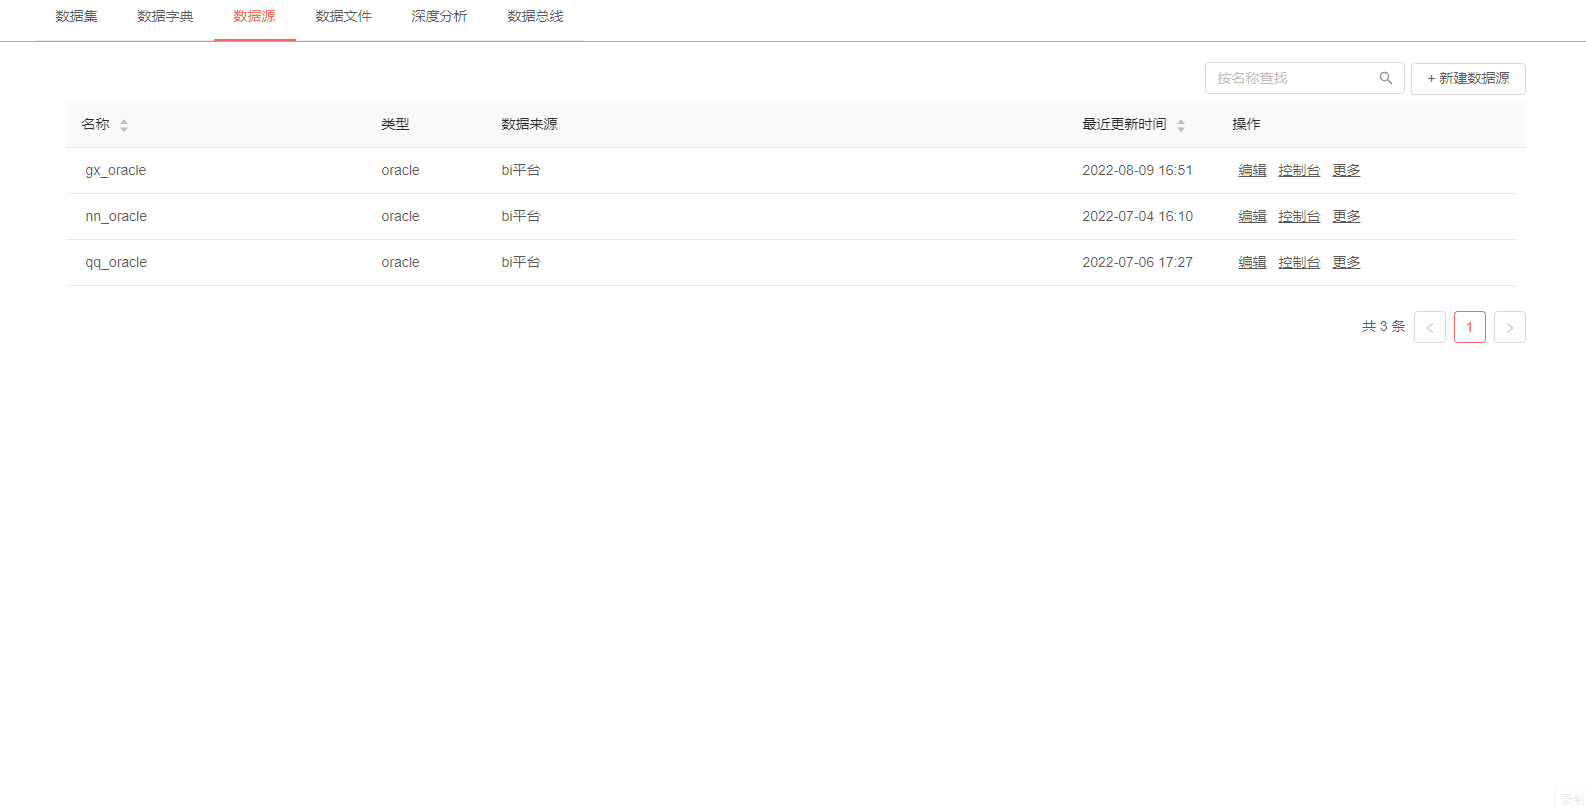
Task: Open 更多 menu for gx_oracle
Action: click(1346, 171)
